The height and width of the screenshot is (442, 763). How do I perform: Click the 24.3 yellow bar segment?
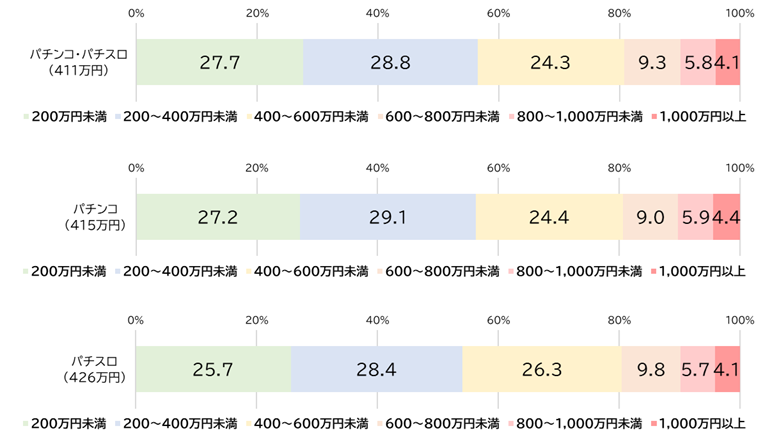[x=550, y=62]
